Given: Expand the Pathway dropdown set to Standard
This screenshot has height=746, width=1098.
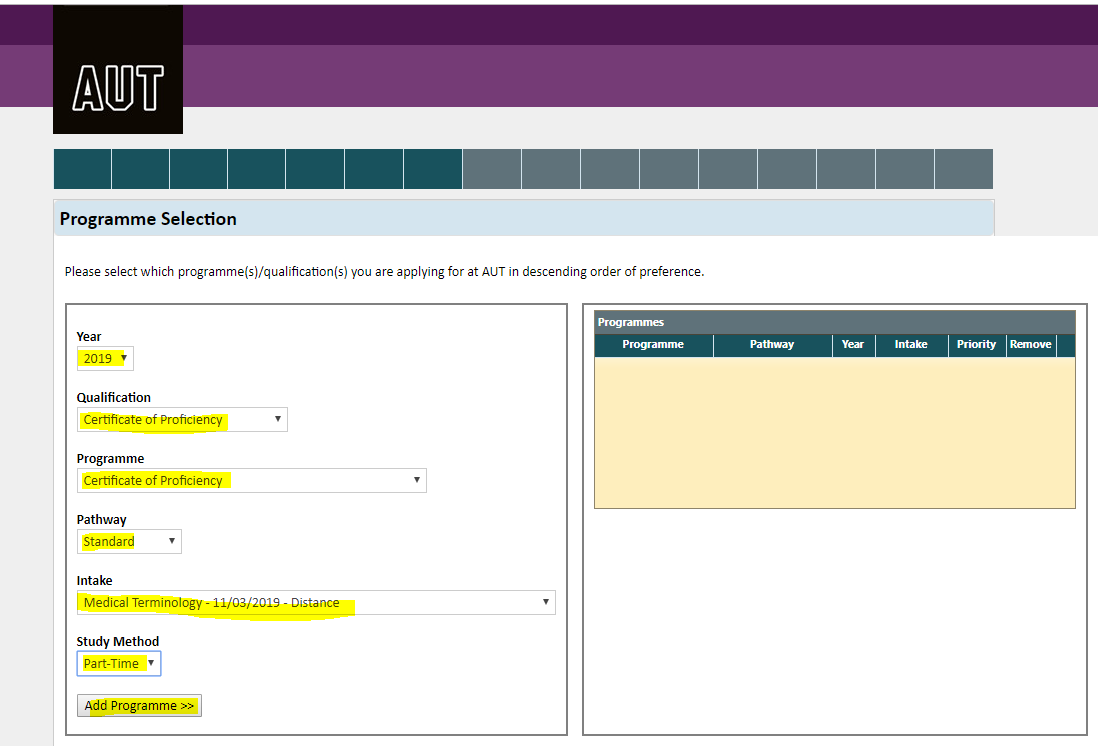Looking at the screenshot, I should point(129,542).
